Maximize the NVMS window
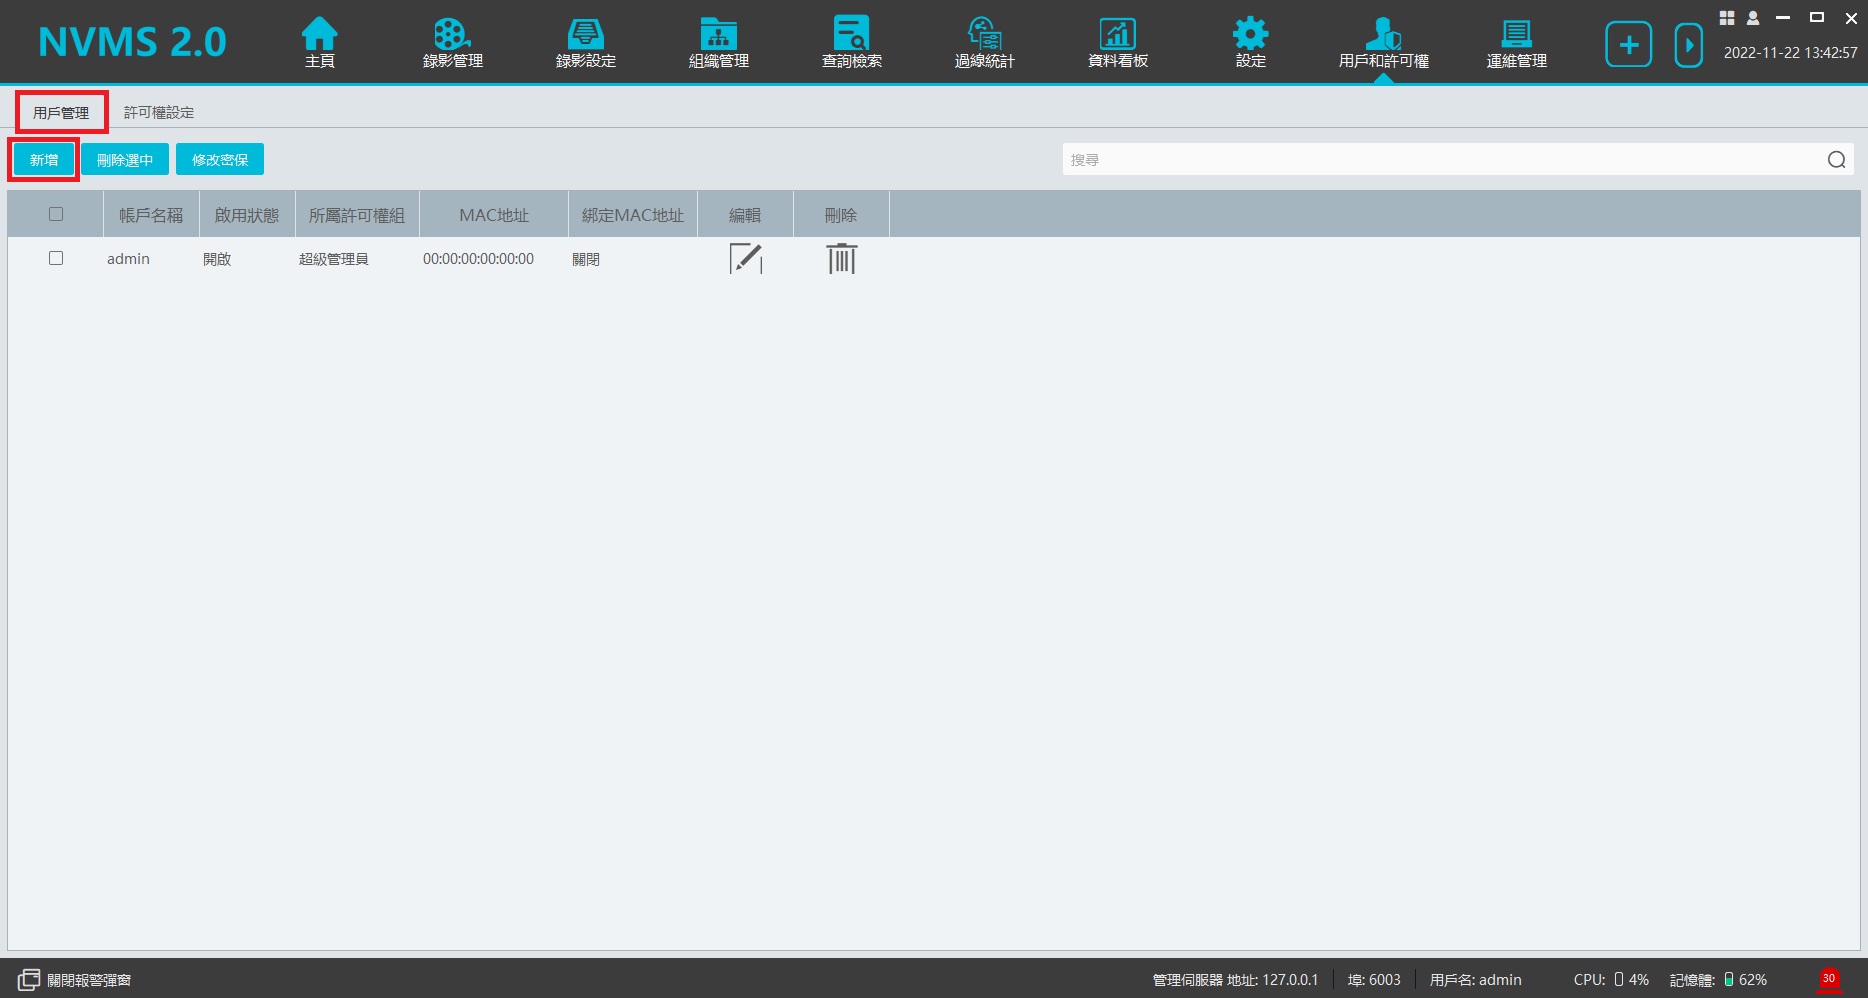The height and width of the screenshot is (998, 1868). click(x=1817, y=18)
